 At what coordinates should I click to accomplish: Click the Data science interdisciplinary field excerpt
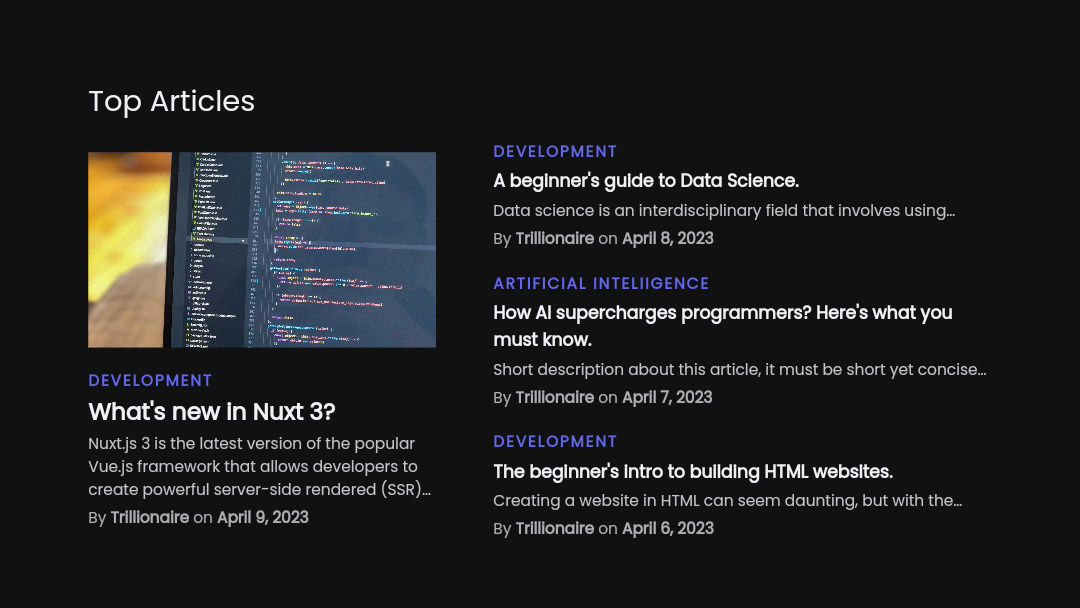724,211
